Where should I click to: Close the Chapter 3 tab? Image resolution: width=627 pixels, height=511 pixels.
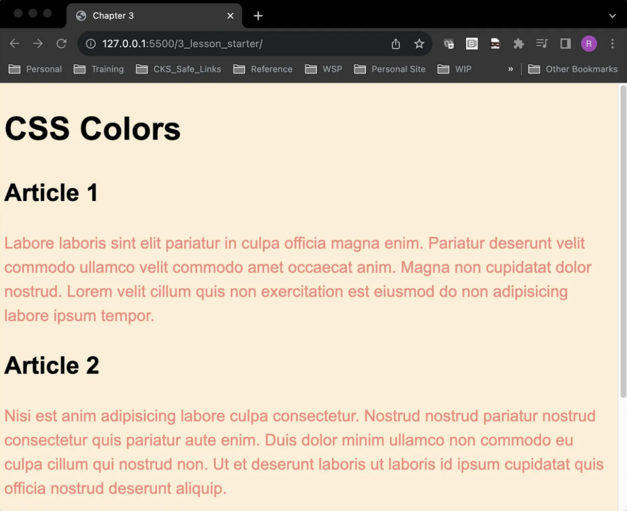click(x=230, y=16)
